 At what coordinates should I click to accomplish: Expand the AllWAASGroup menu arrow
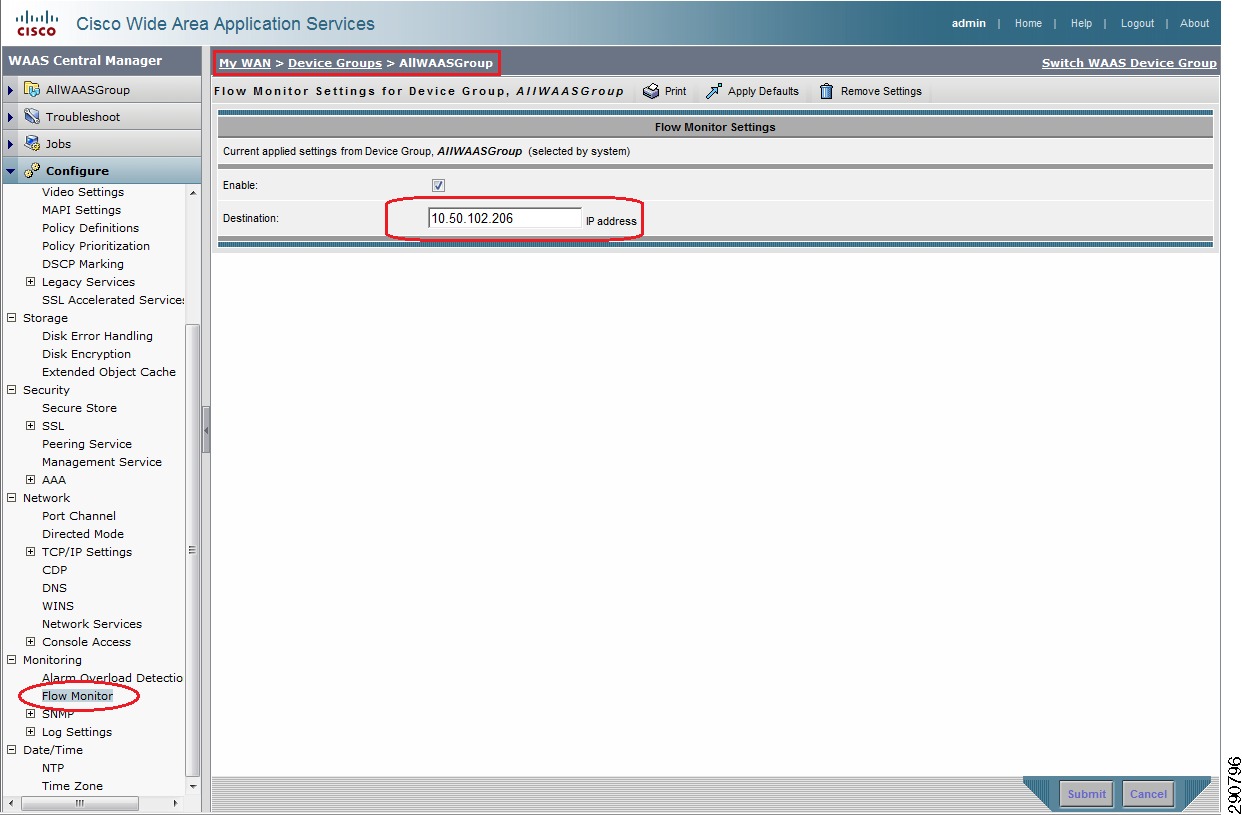11,90
